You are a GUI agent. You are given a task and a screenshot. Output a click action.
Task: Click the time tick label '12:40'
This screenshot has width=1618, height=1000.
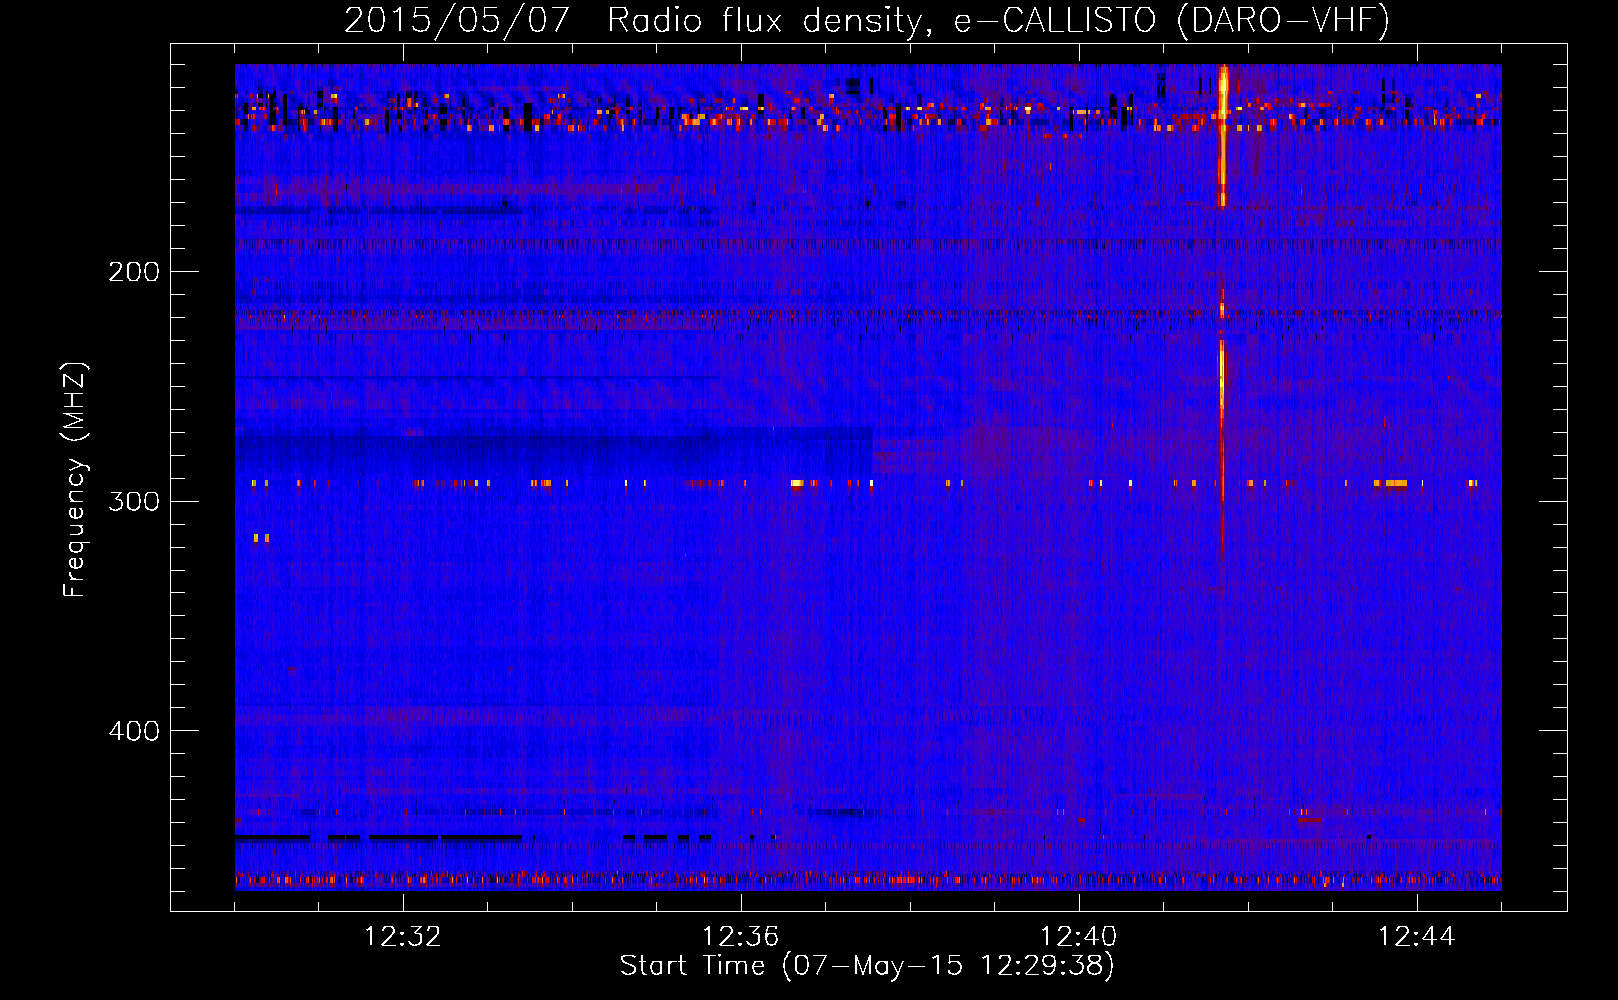[1079, 937]
